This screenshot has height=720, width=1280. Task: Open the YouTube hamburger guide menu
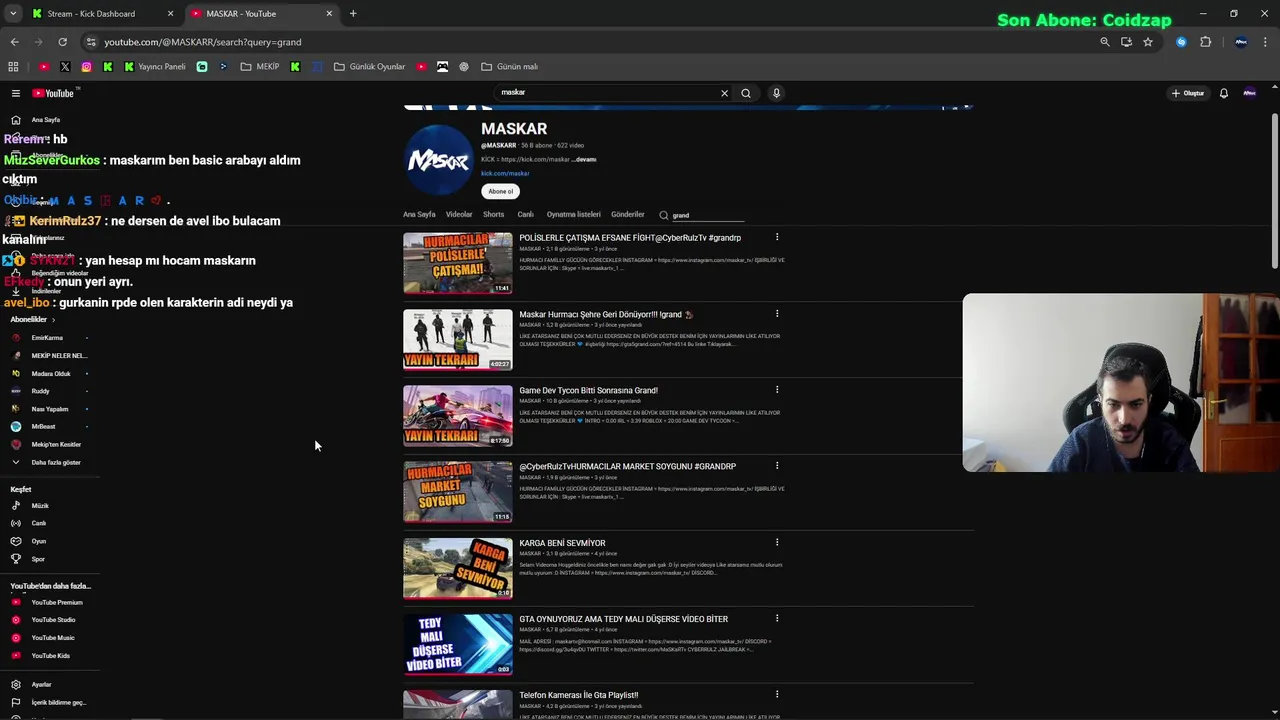coord(16,93)
